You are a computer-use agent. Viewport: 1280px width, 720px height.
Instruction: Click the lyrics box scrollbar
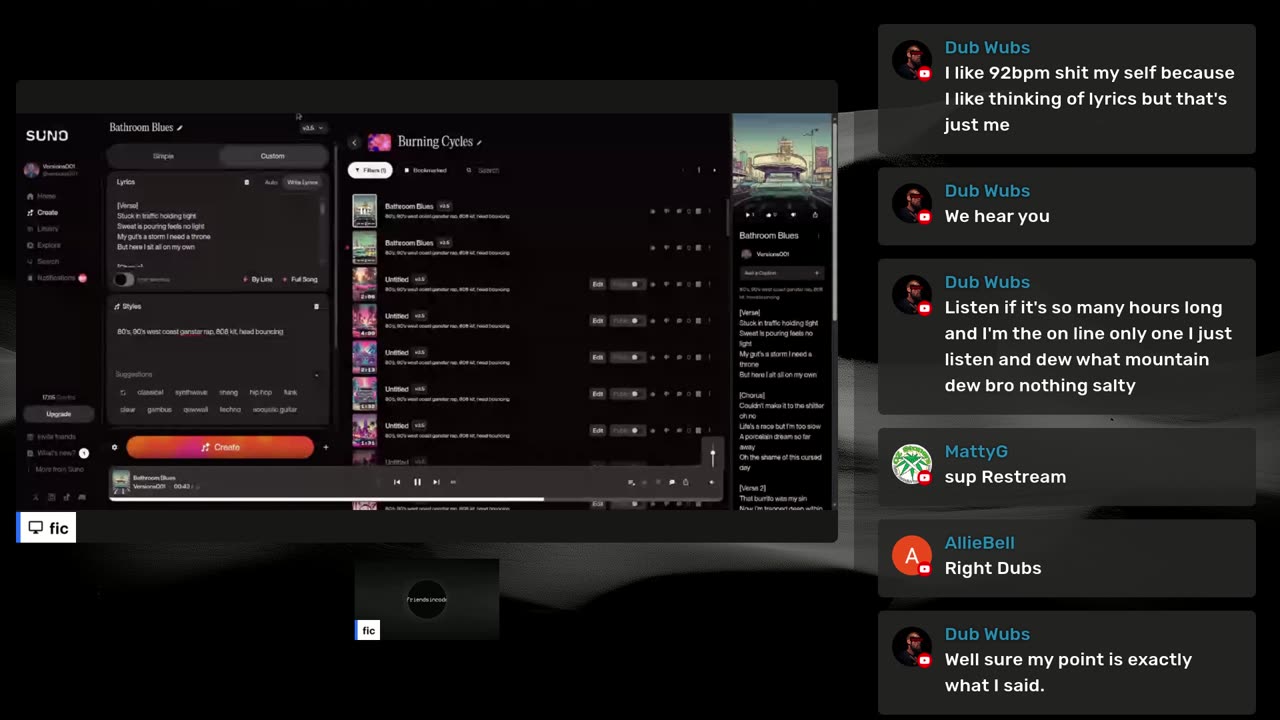pos(322,208)
